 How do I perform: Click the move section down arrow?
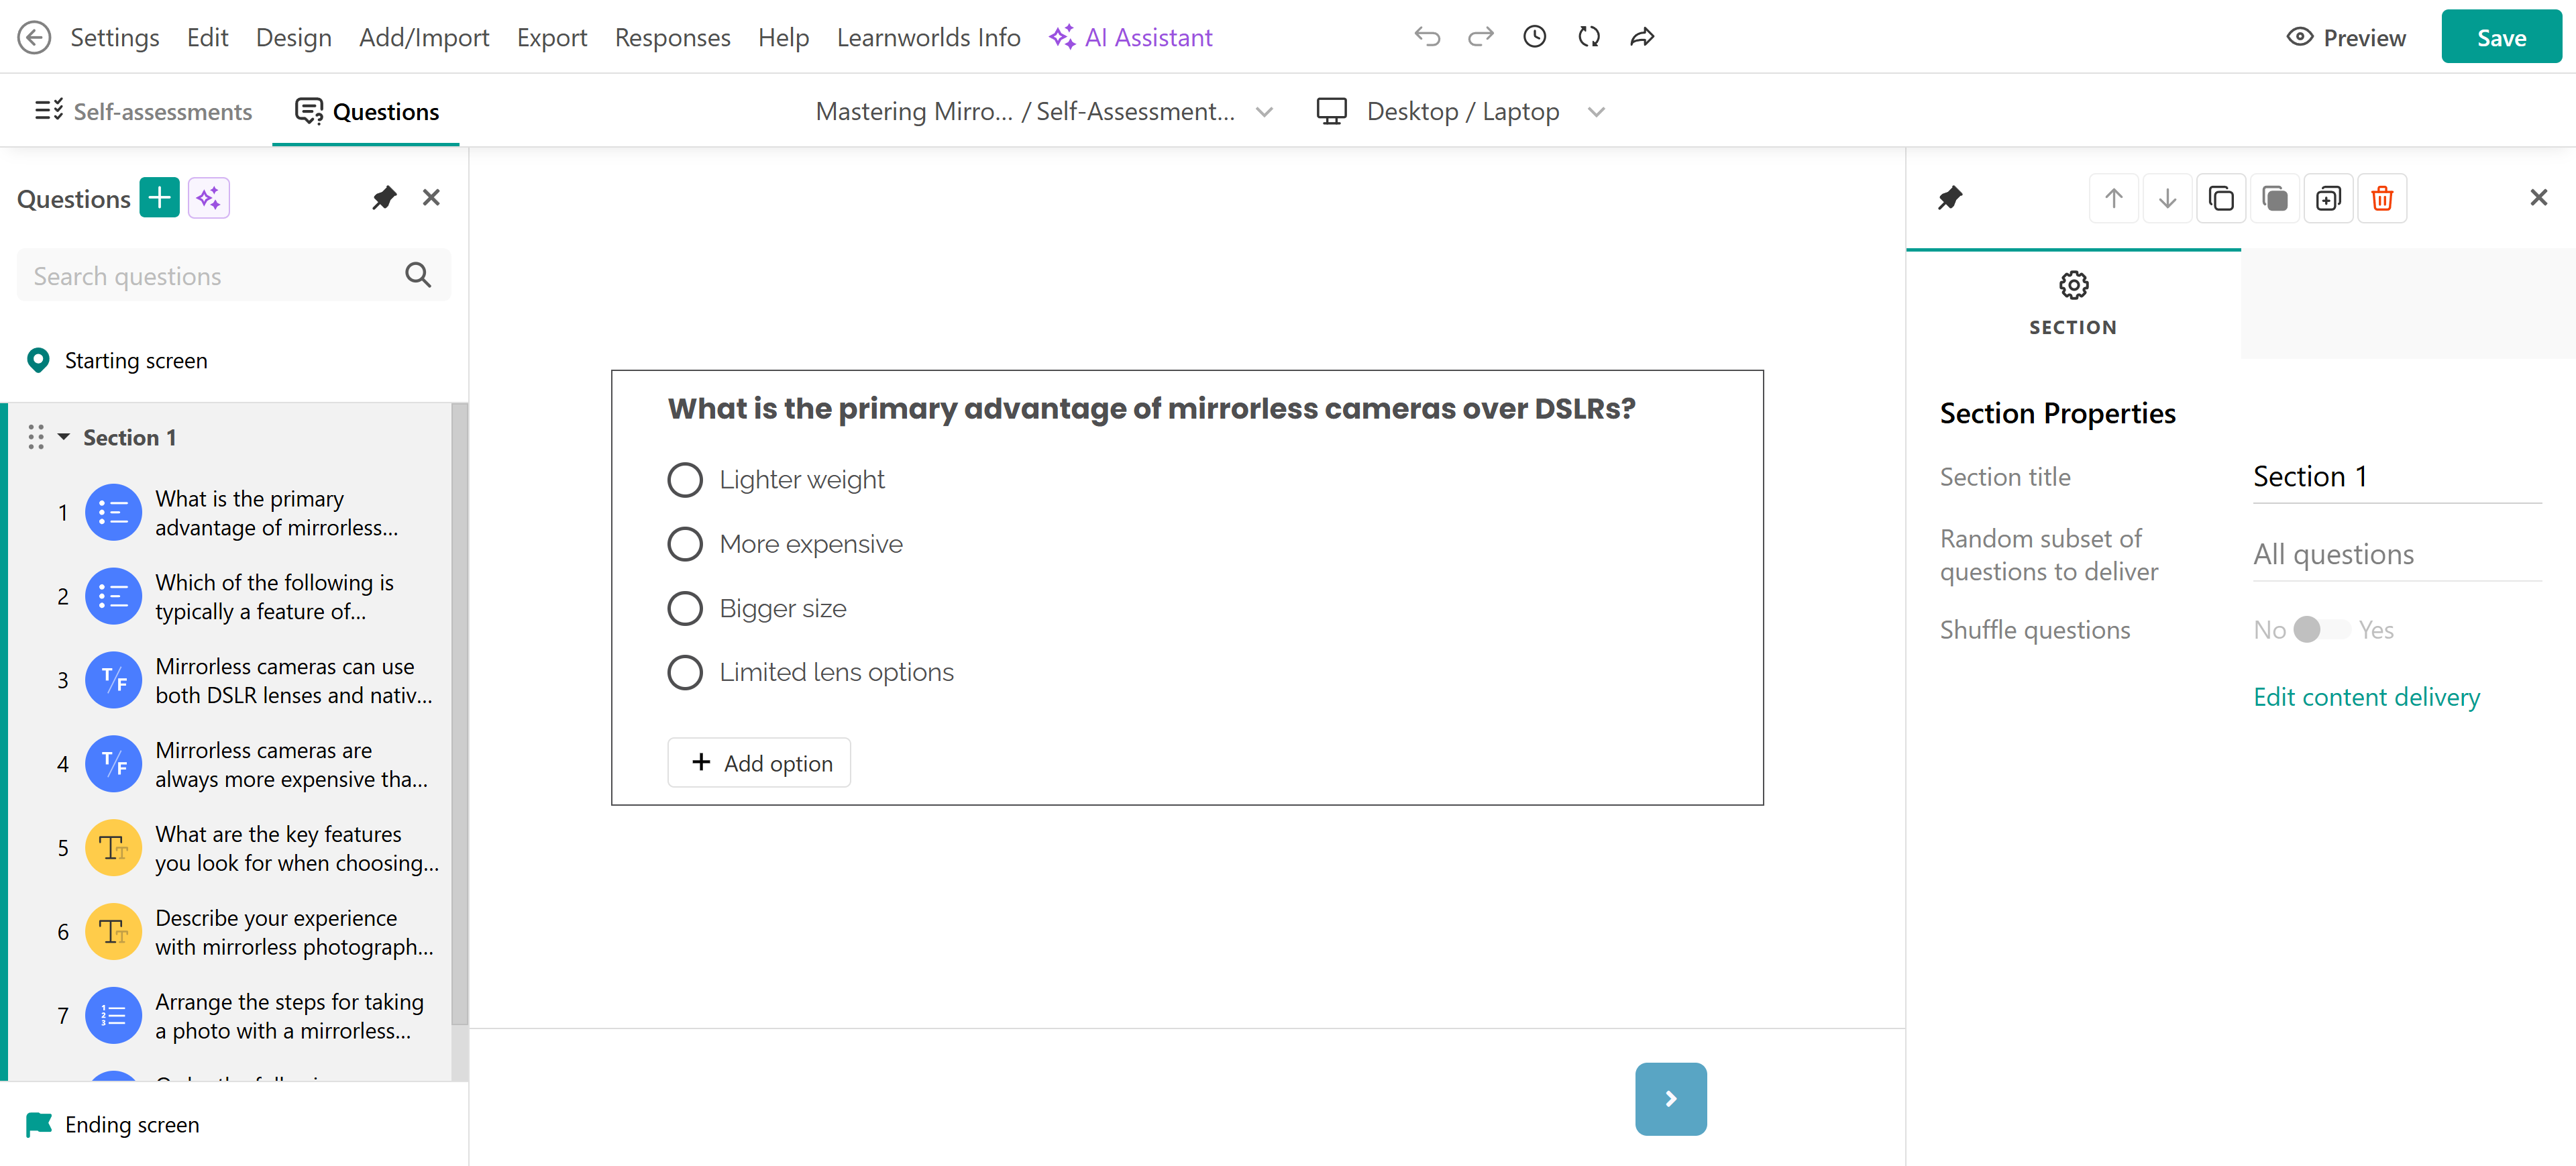[2167, 198]
